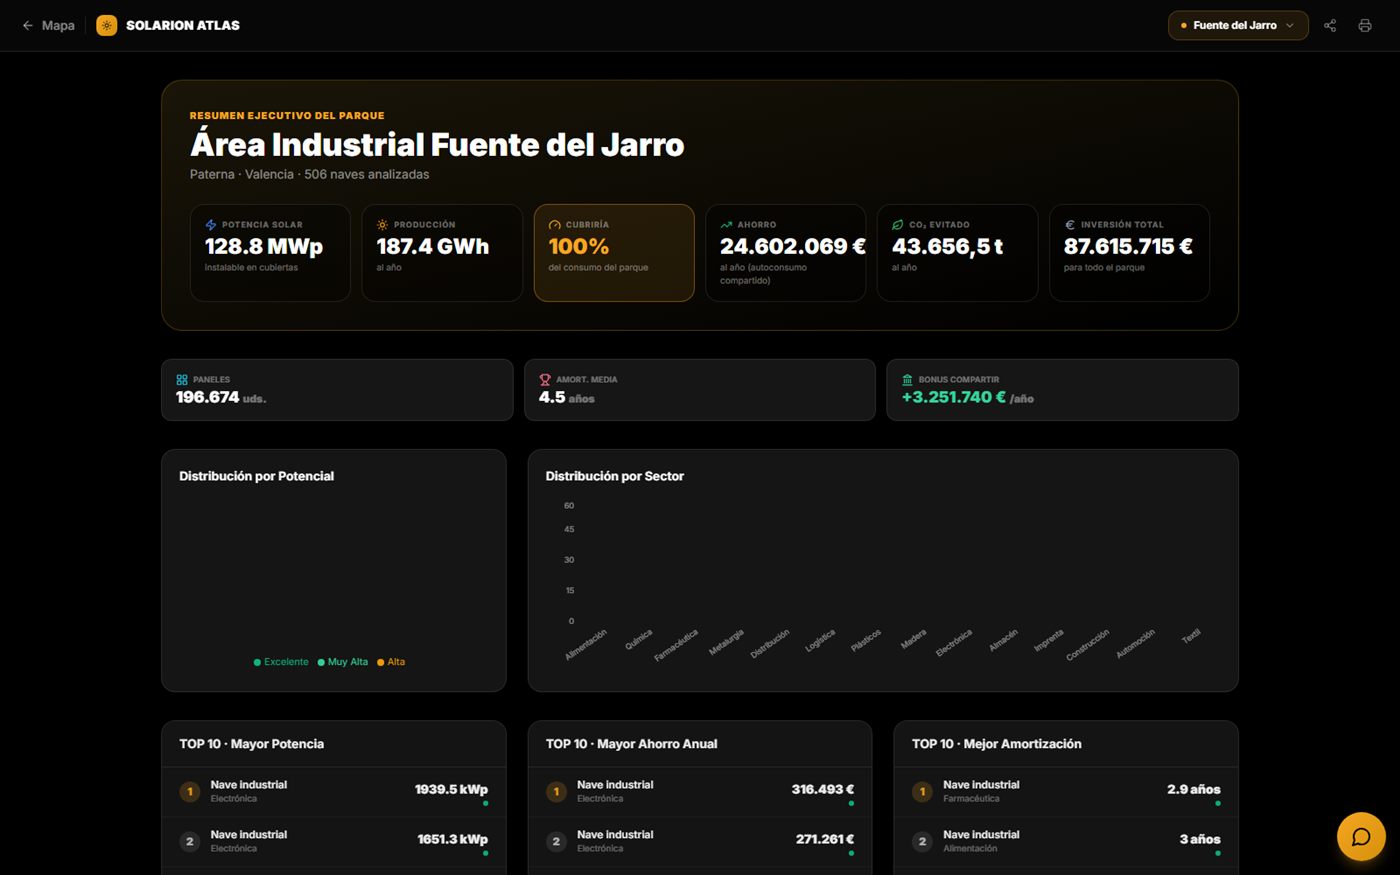The height and width of the screenshot is (875, 1400).
Task: Click the 4.5 años amortization value
Action: click(x=567, y=397)
